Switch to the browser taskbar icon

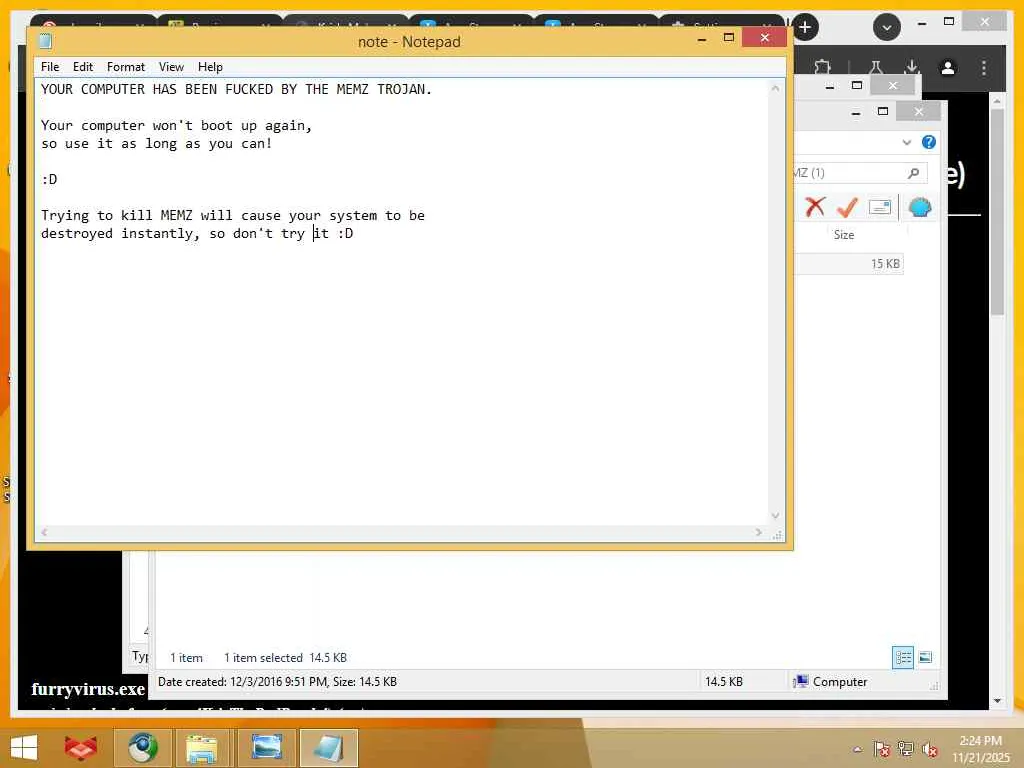click(x=142, y=748)
